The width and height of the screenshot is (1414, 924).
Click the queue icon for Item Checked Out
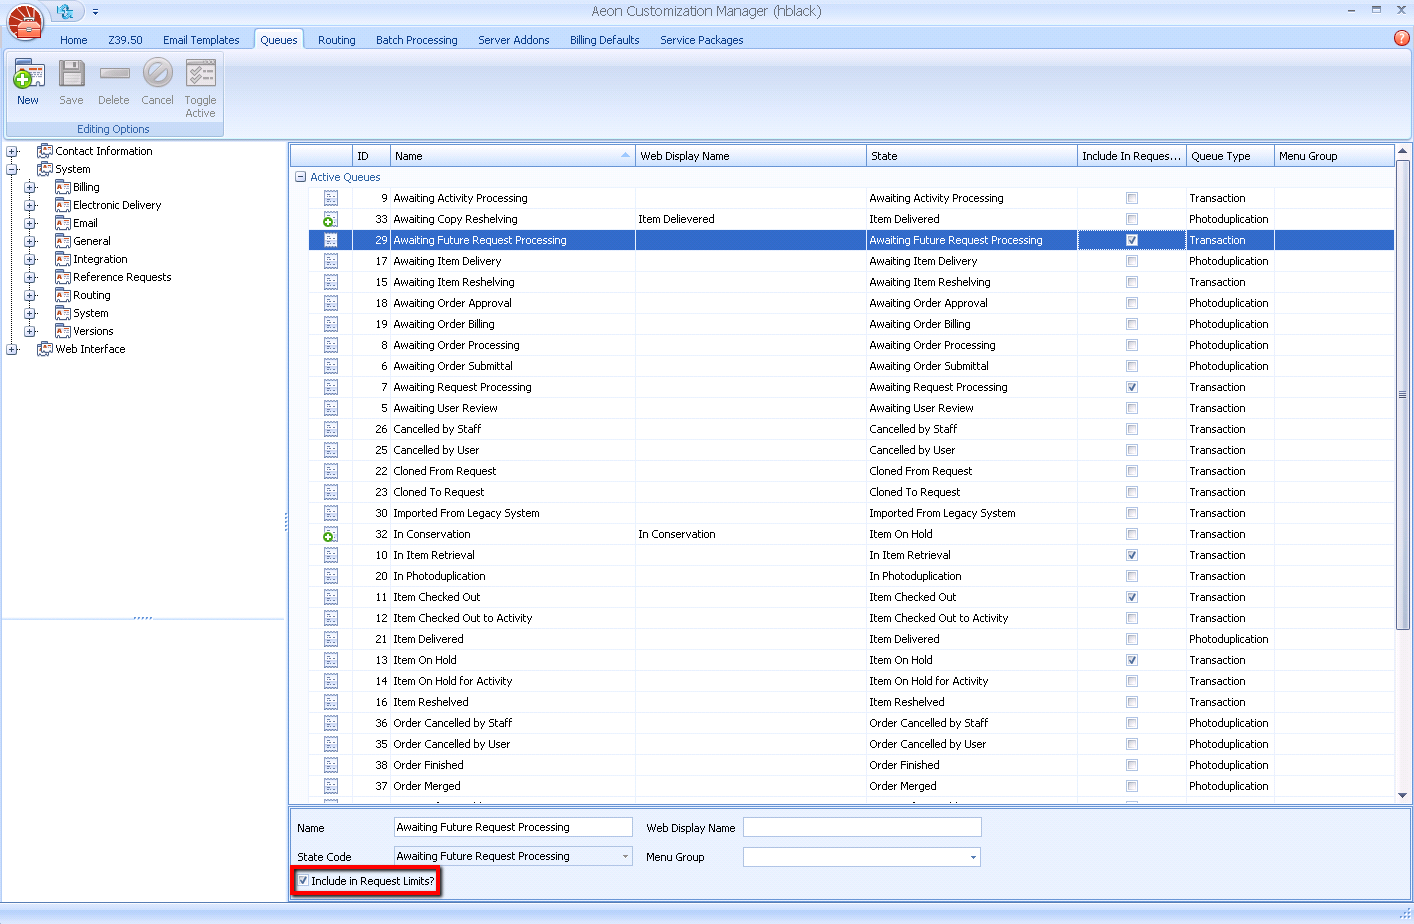click(331, 597)
